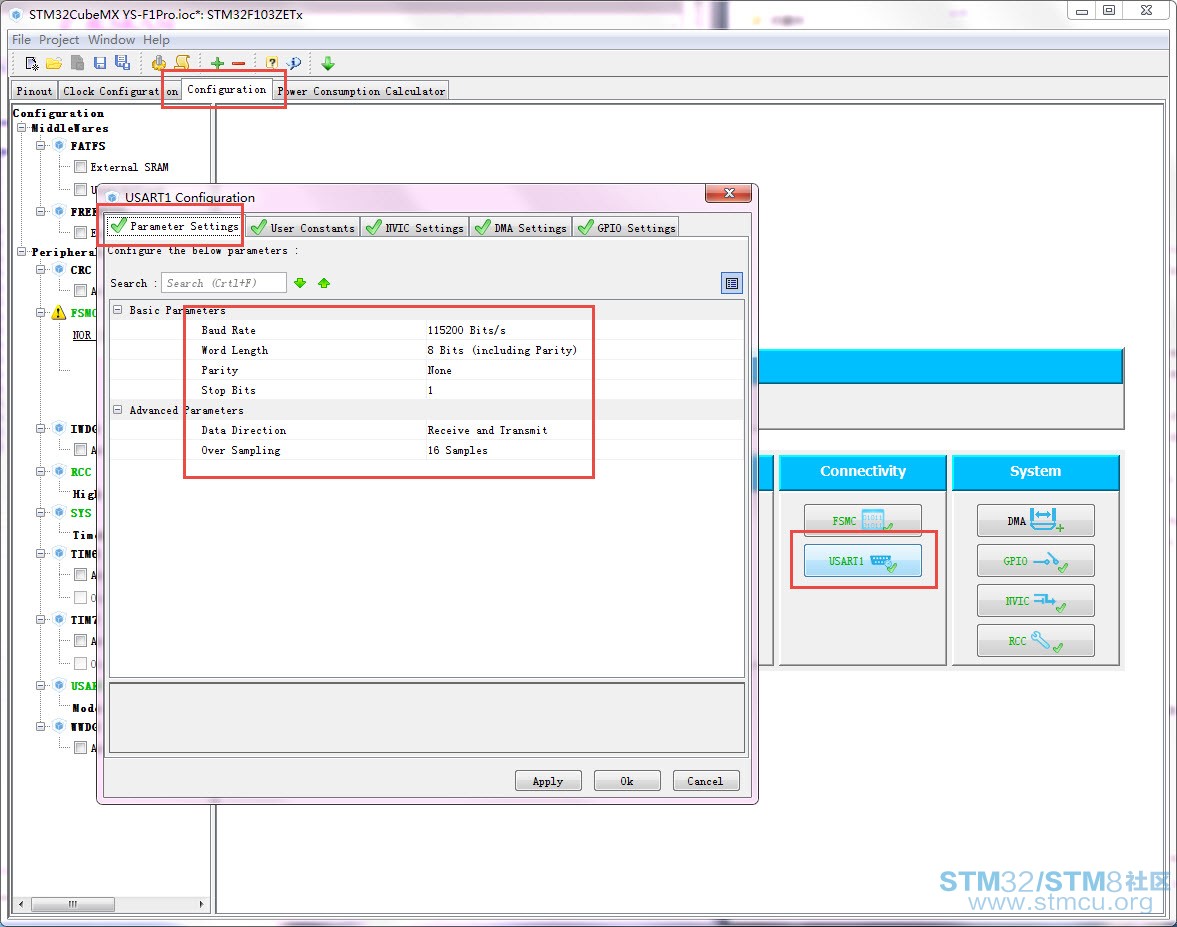1177x927 pixels.
Task: Click the Save Project As icon
Action: 122,63
